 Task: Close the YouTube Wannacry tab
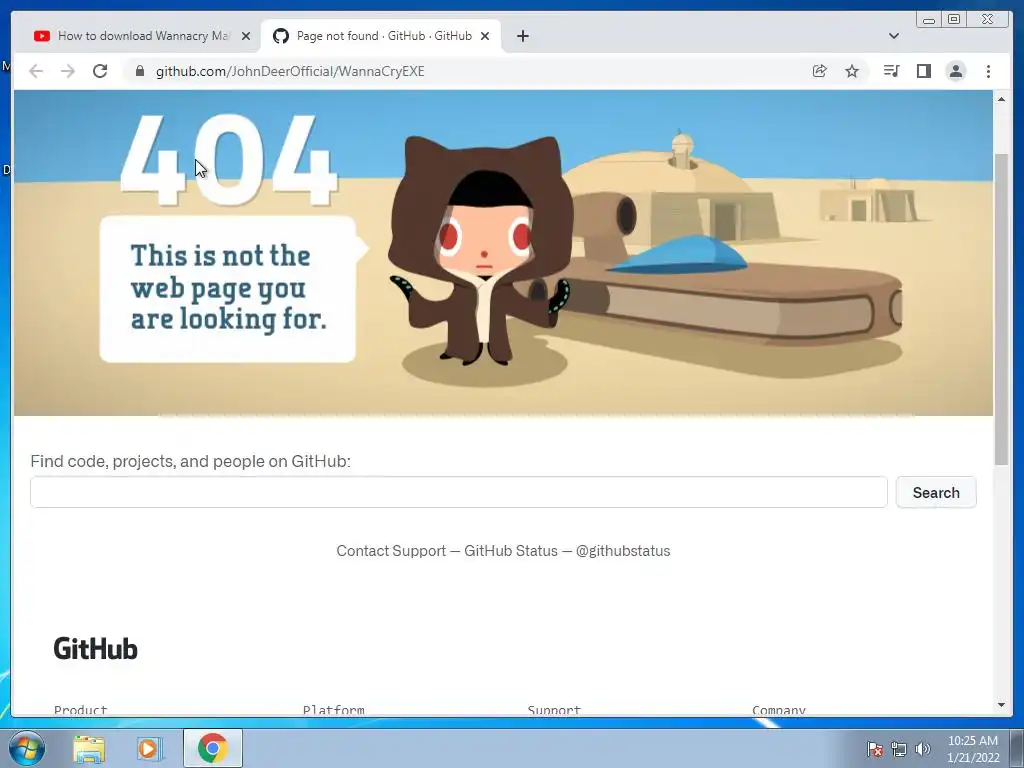point(246,36)
